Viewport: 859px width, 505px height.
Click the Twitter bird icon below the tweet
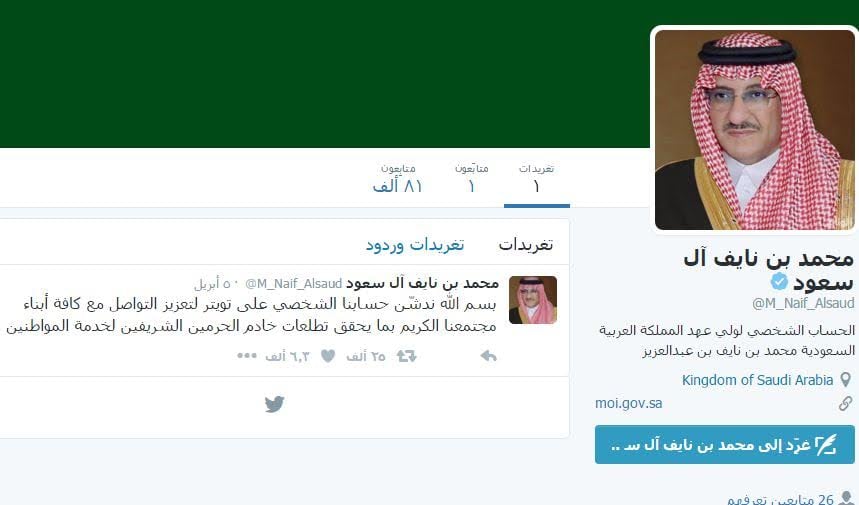tap(274, 404)
